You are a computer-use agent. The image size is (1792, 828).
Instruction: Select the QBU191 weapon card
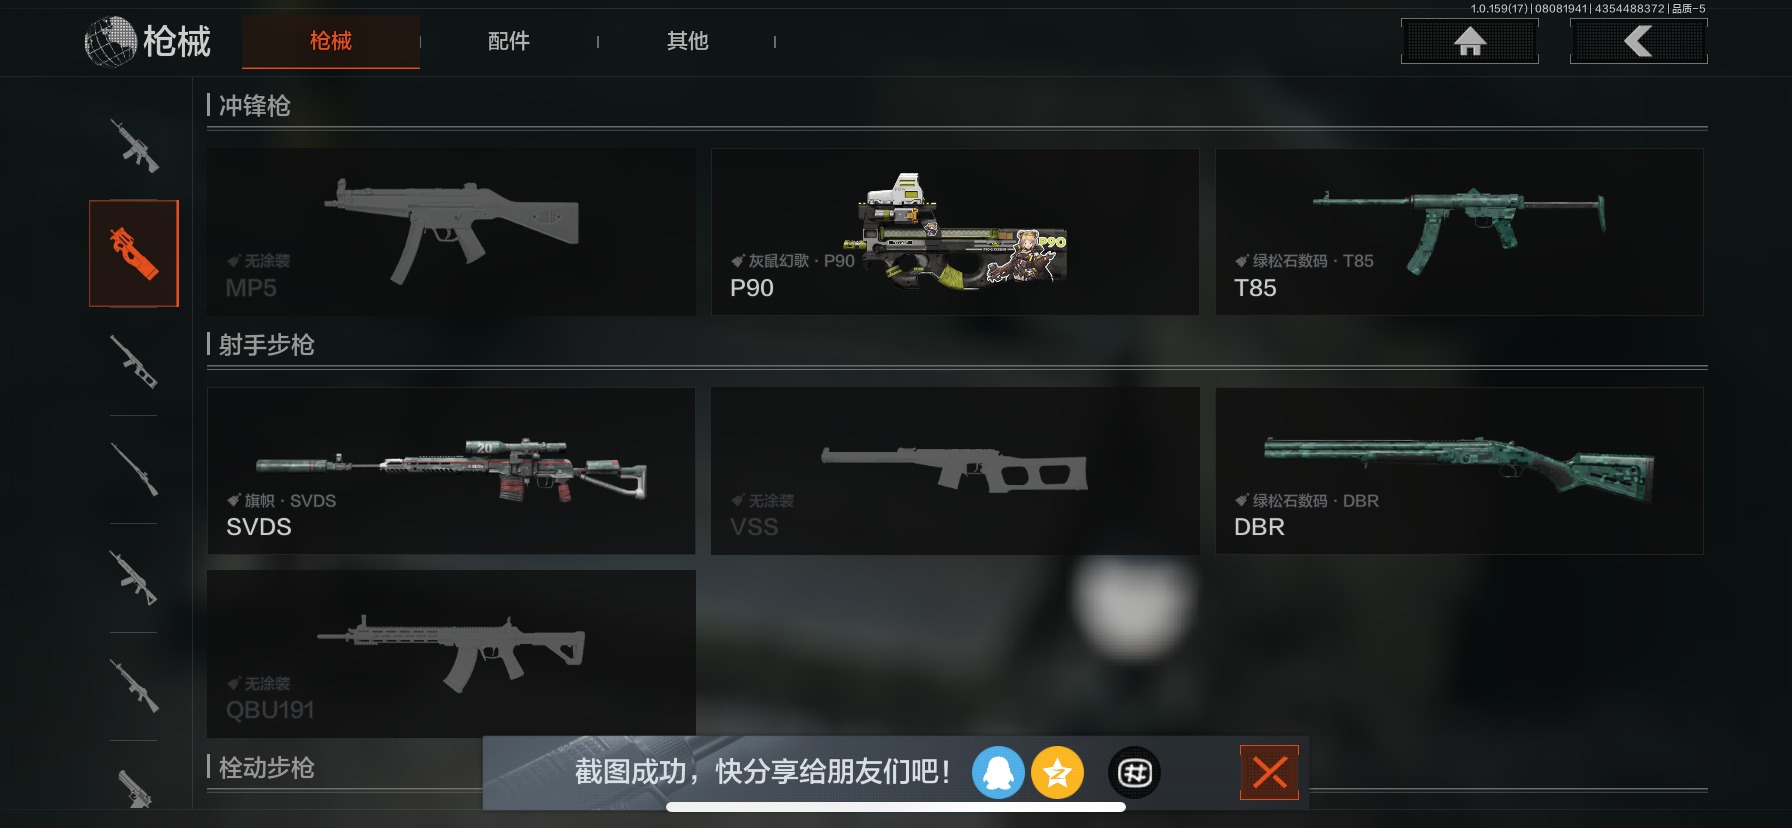click(451, 654)
